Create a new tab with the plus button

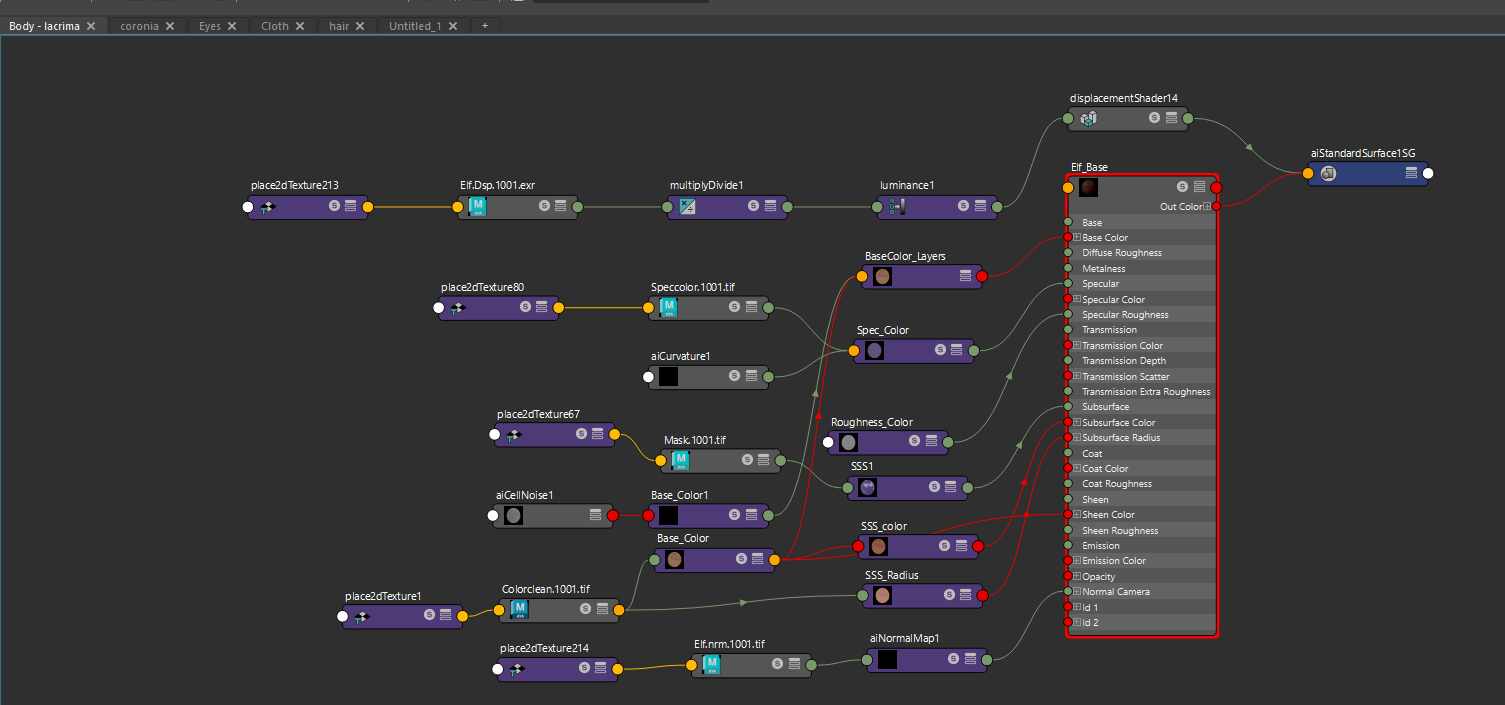click(x=484, y=26)
